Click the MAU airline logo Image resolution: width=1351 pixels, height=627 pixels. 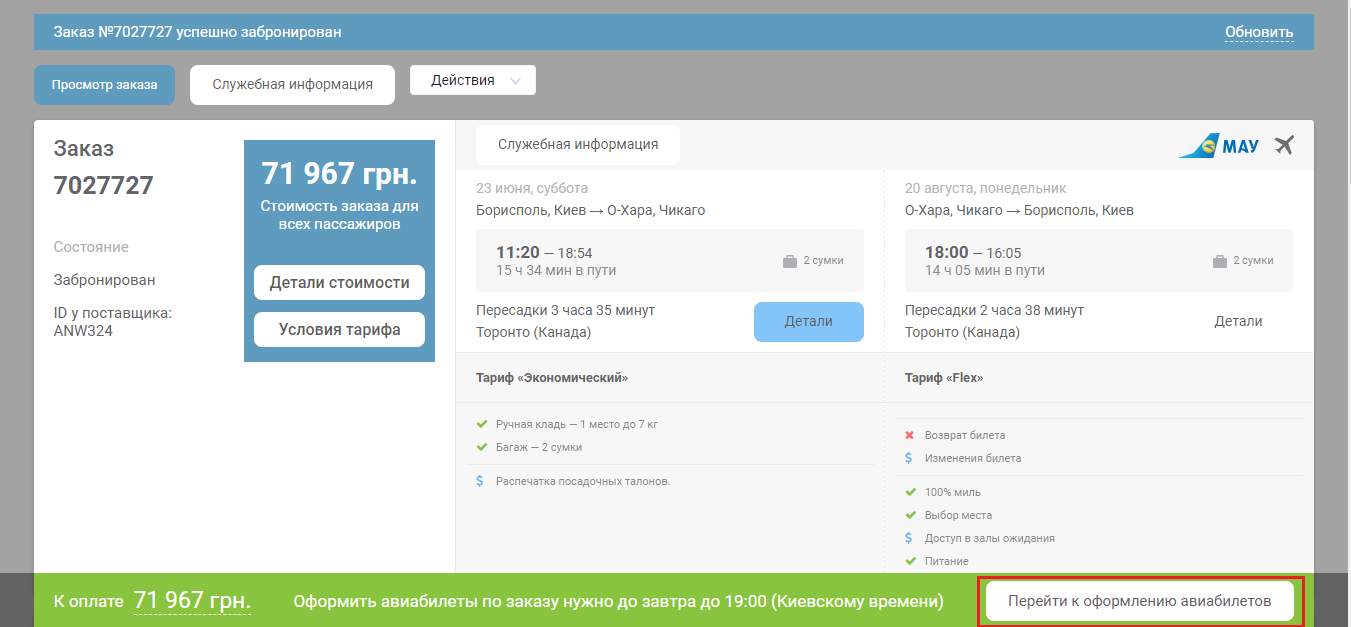coord(1219,146)
